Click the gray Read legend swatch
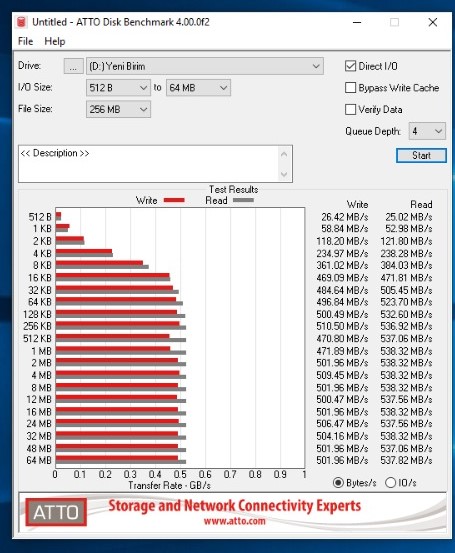This screenshot has height=553, width=455. (243, 200)
